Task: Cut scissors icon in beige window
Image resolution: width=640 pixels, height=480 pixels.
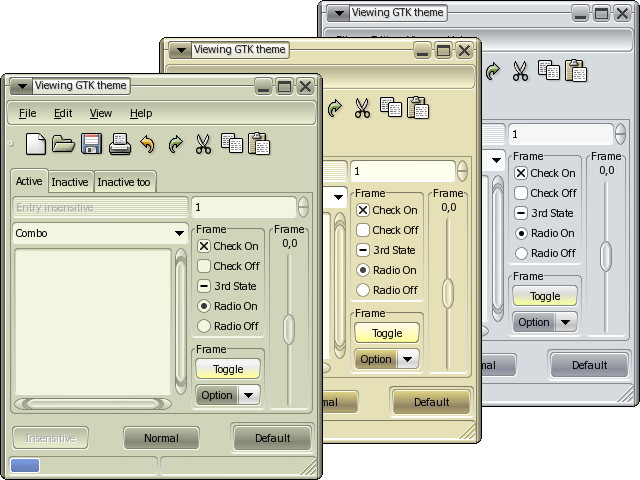Action: coord(362,108)
